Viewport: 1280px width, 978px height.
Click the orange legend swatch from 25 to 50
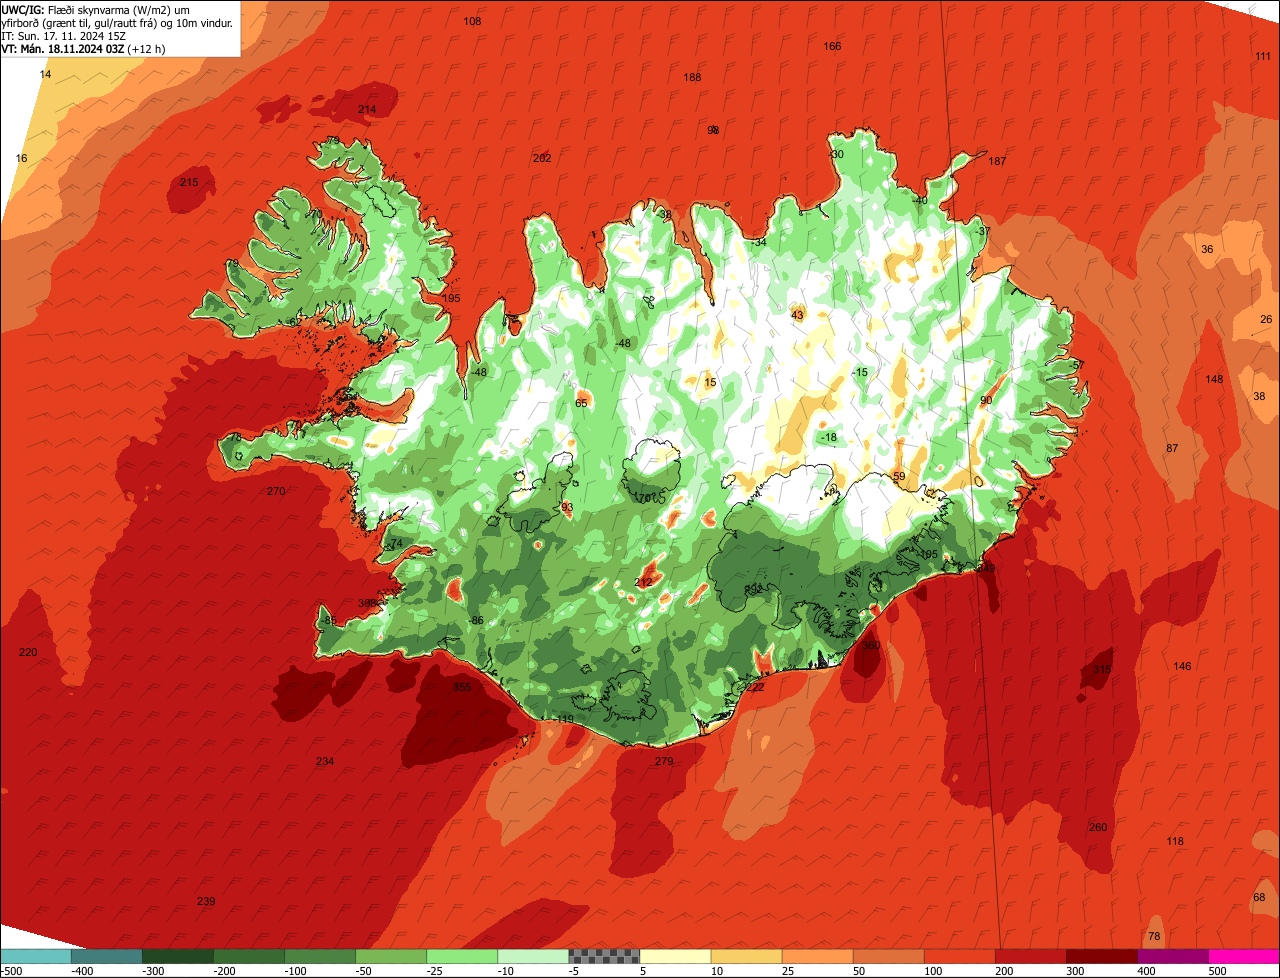pyautogui.click(x=817, y=956)
